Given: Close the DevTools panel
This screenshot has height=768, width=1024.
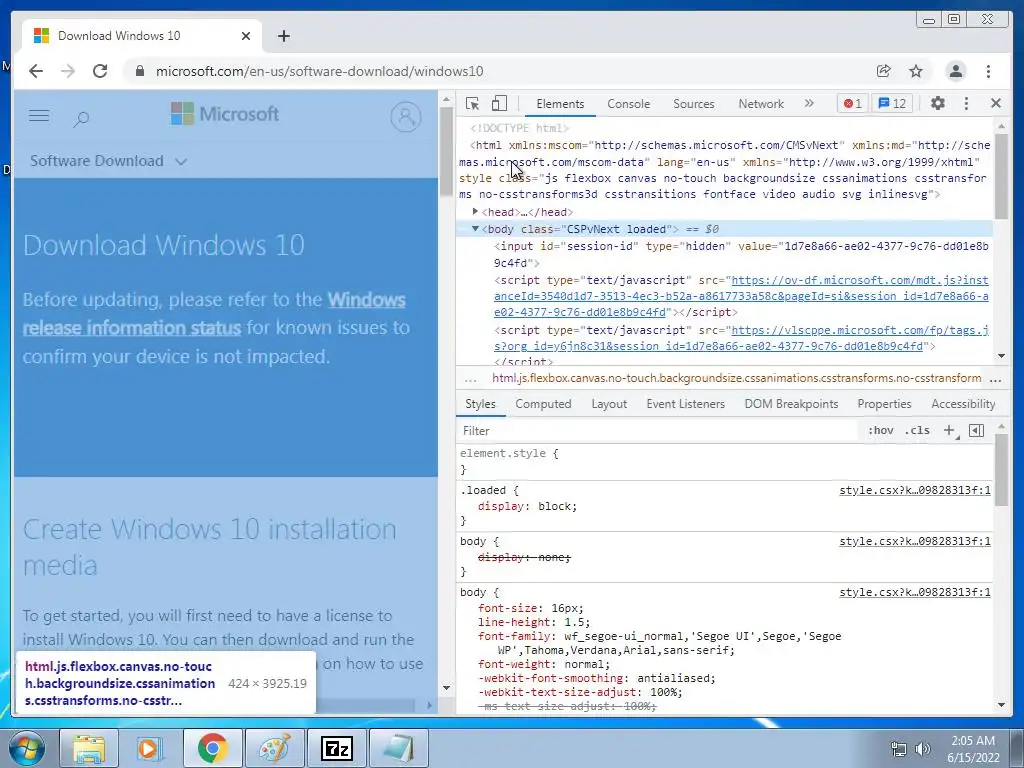Looking at the screenshot, I should 996,103.
